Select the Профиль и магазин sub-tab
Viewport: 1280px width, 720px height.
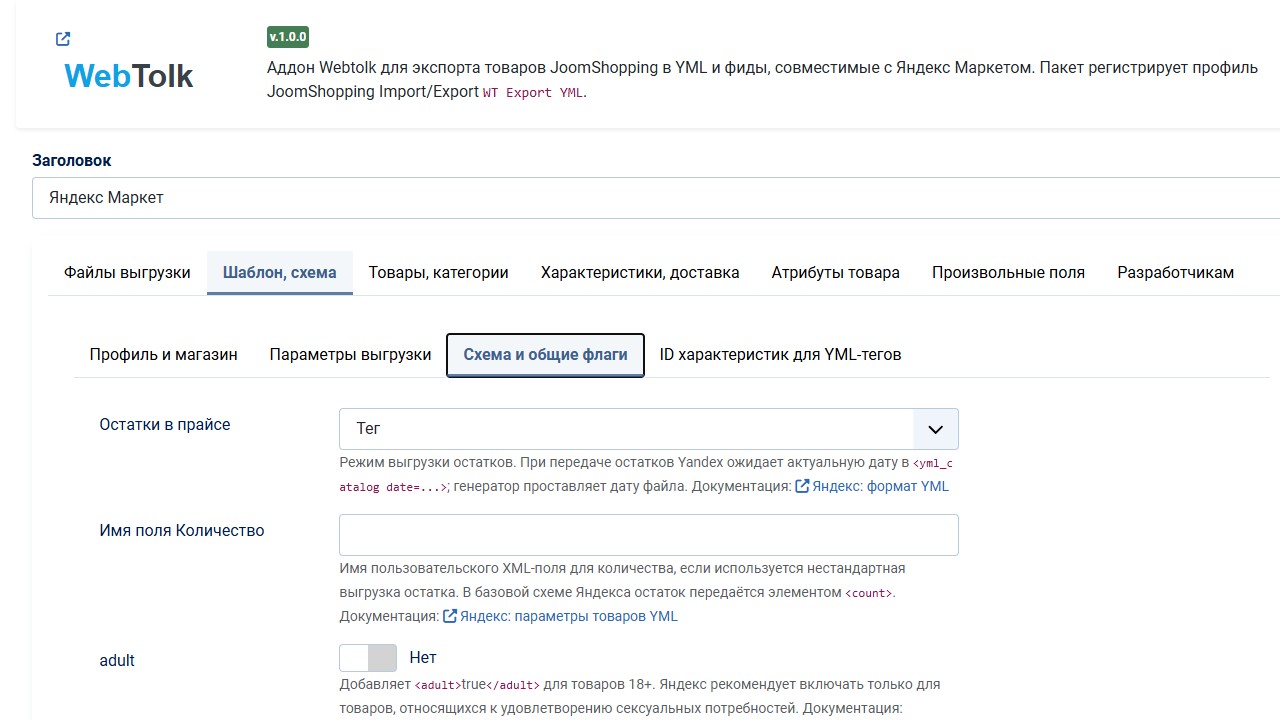point(164,354)
